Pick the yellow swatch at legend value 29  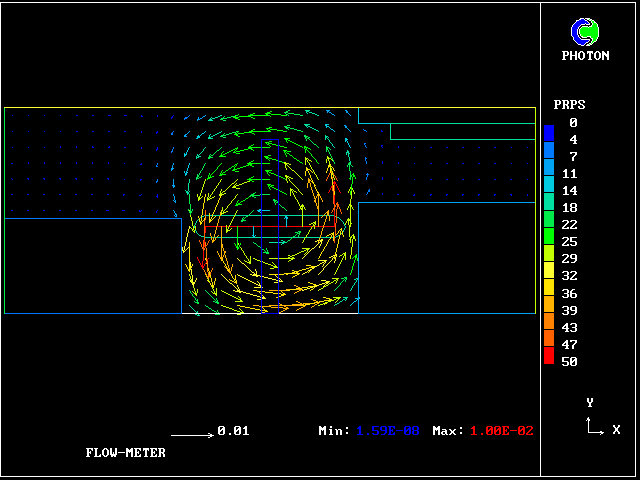click(549, 259)
